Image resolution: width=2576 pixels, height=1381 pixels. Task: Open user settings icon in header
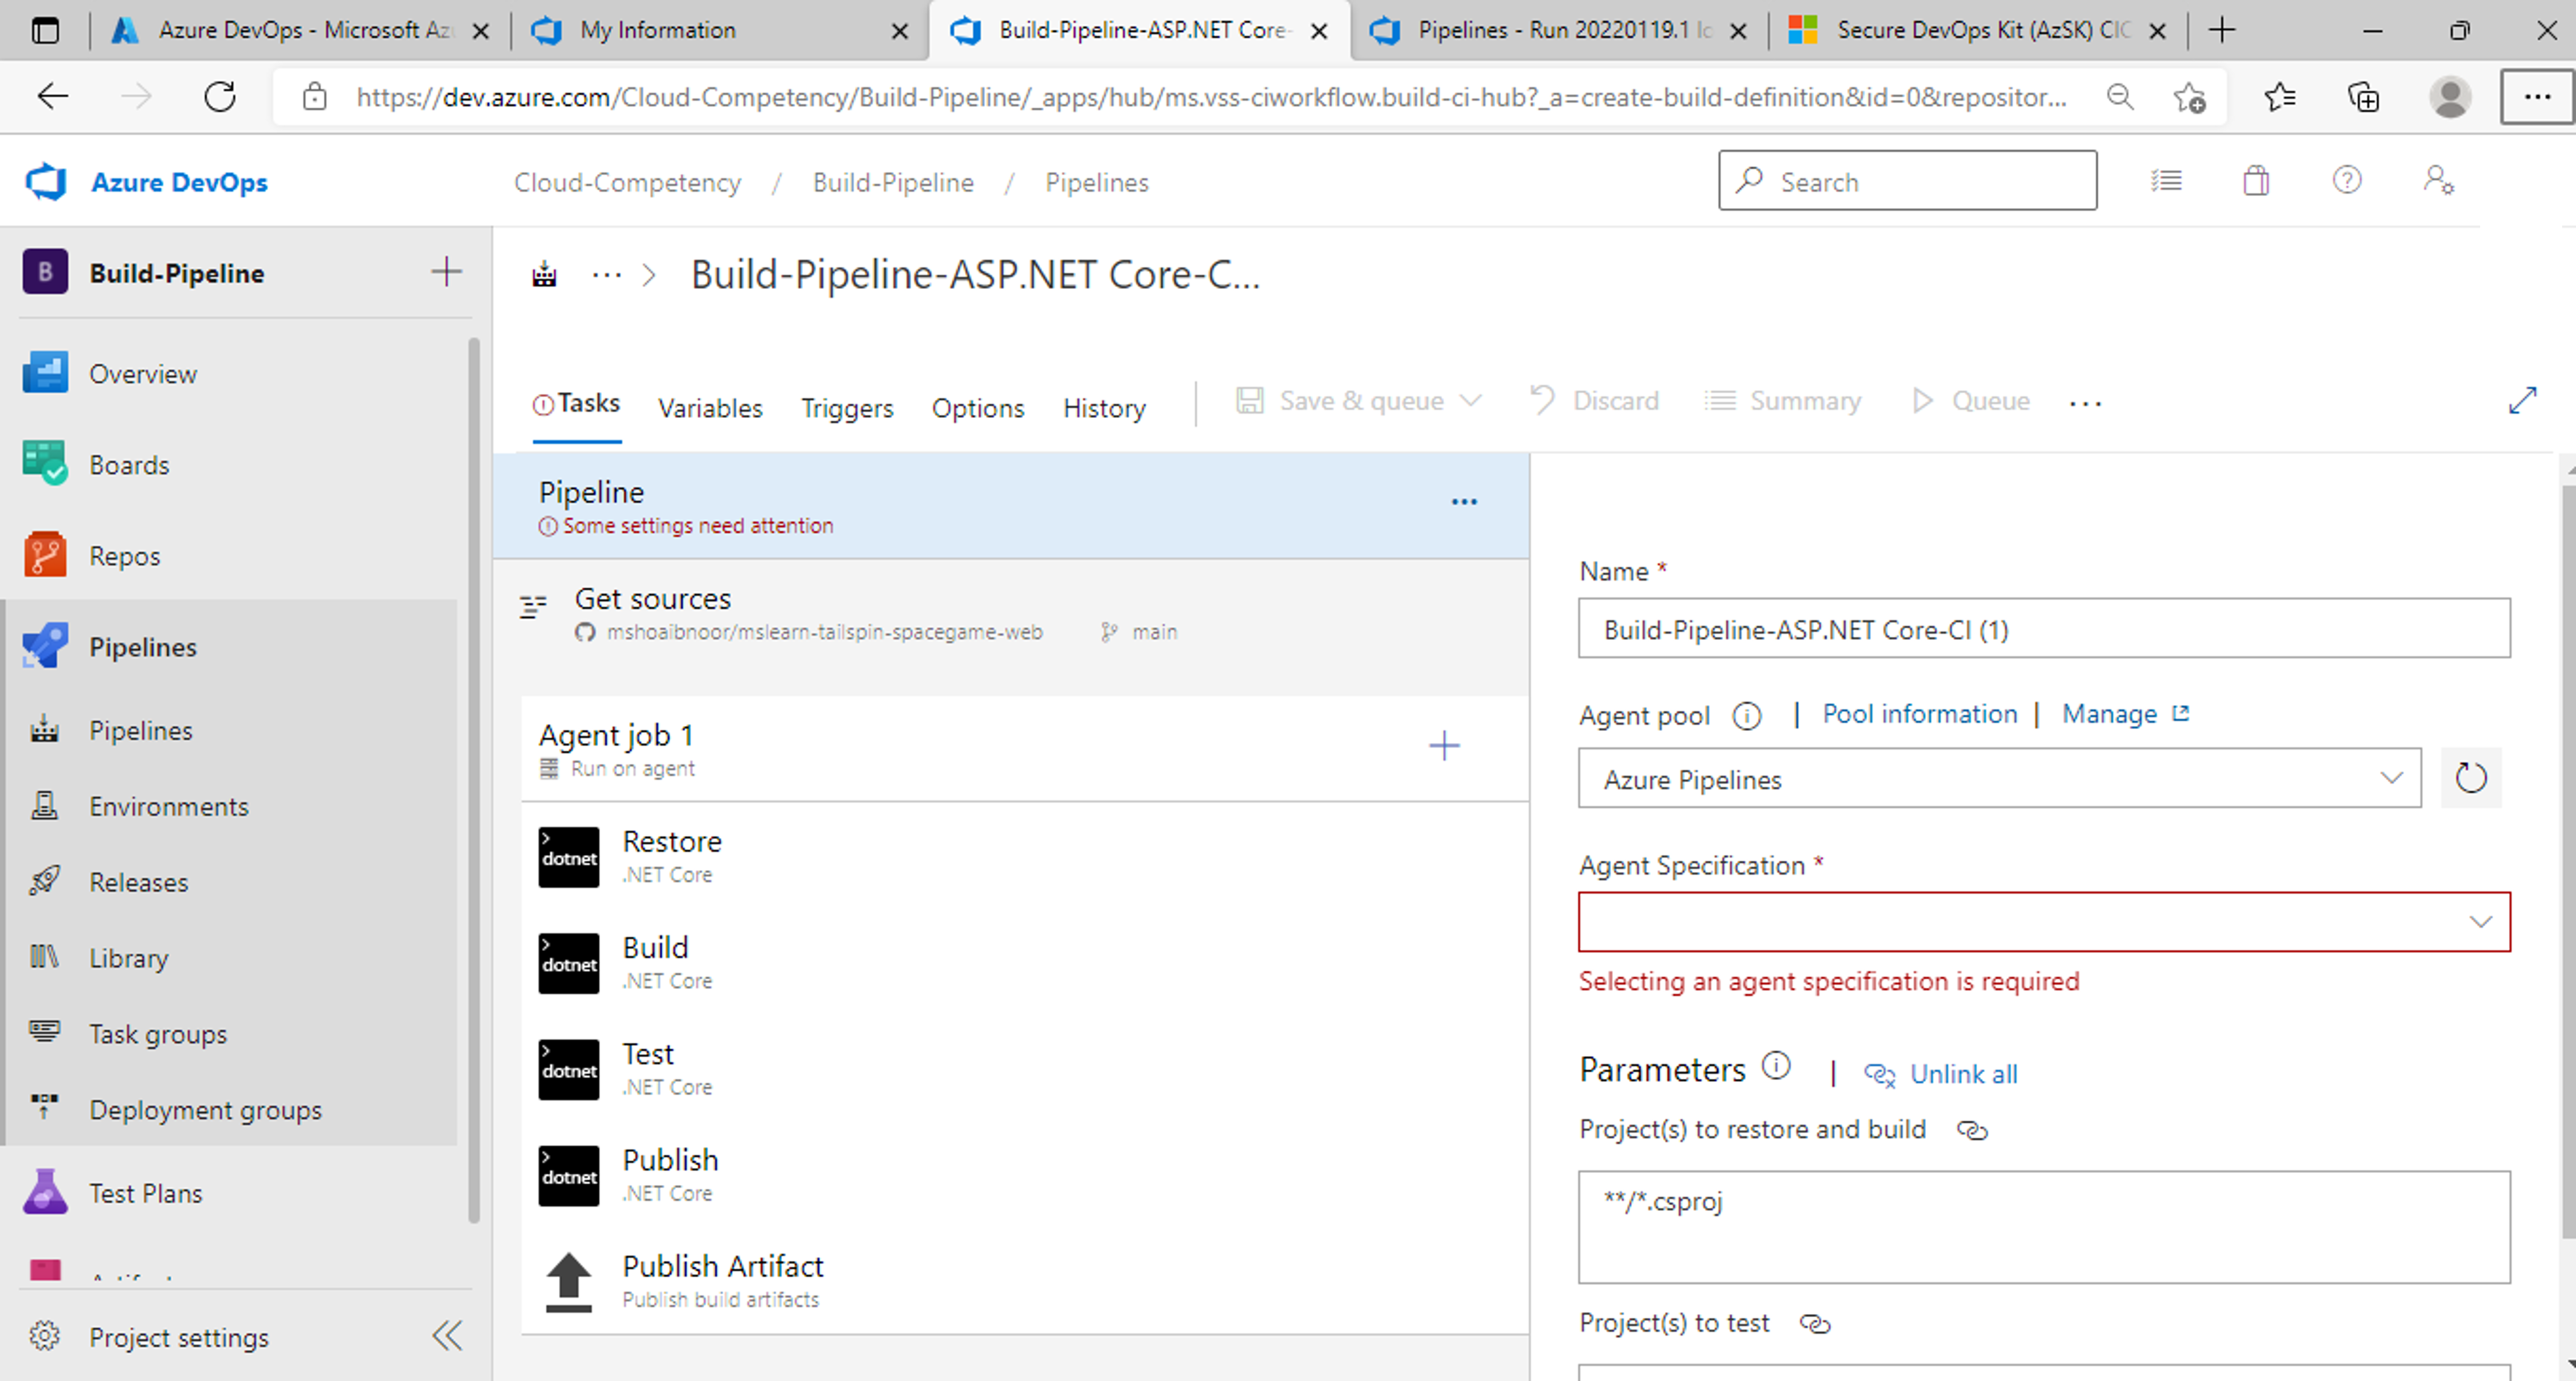click(2438, 181)
